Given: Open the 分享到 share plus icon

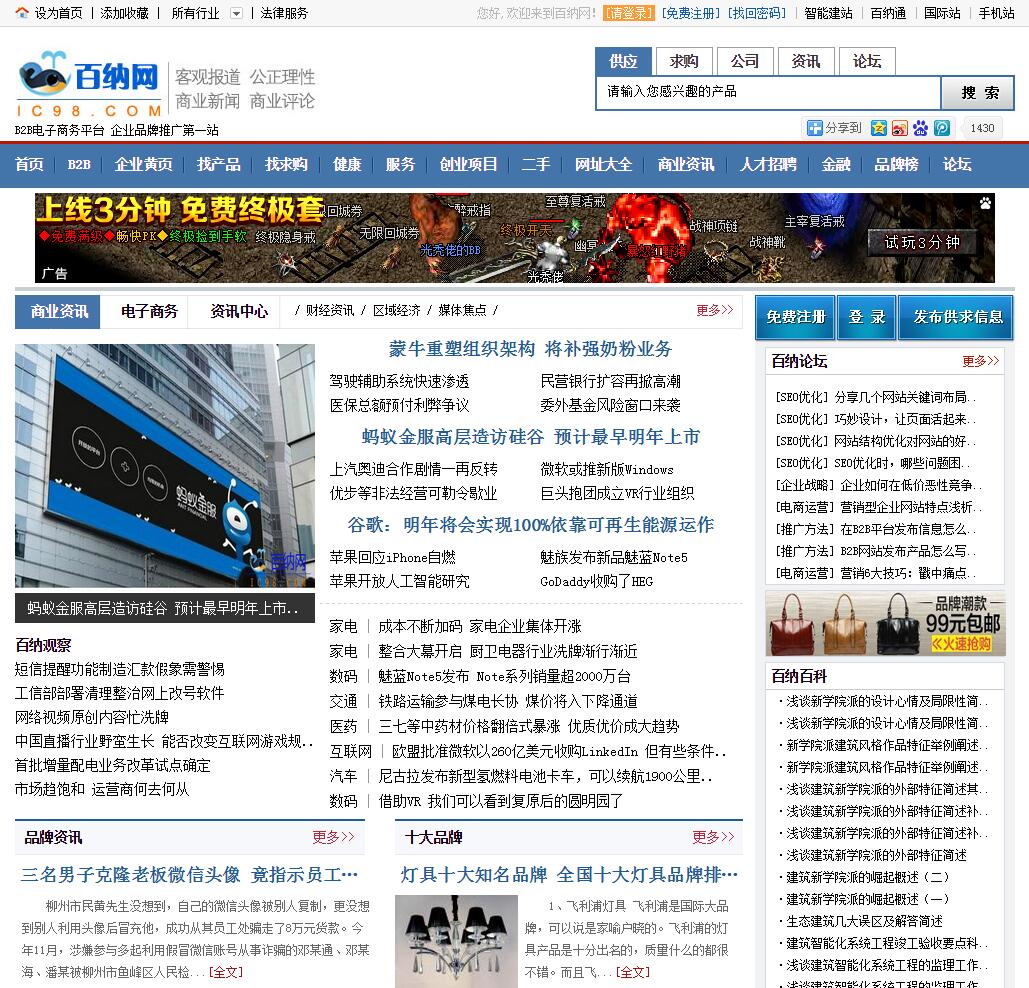Looking at the screenshot, I should [x=814, y=128].
